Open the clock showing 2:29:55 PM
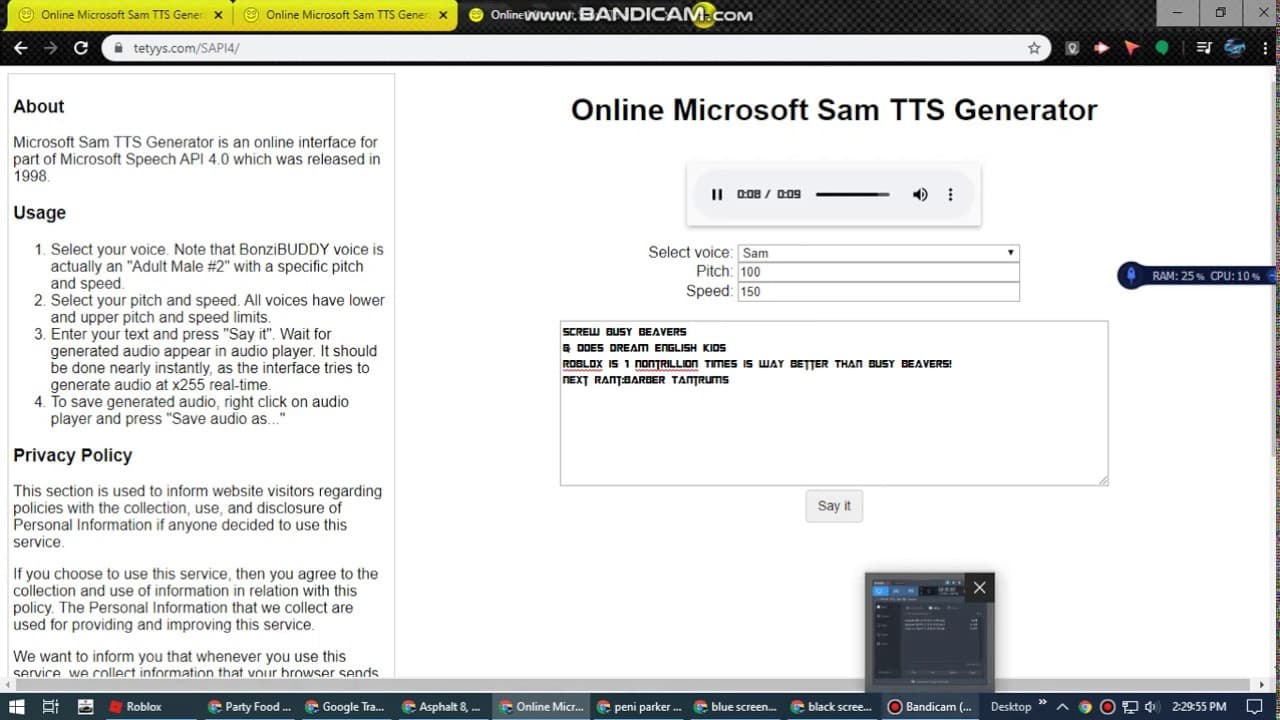 click(x=1200, y=706)
